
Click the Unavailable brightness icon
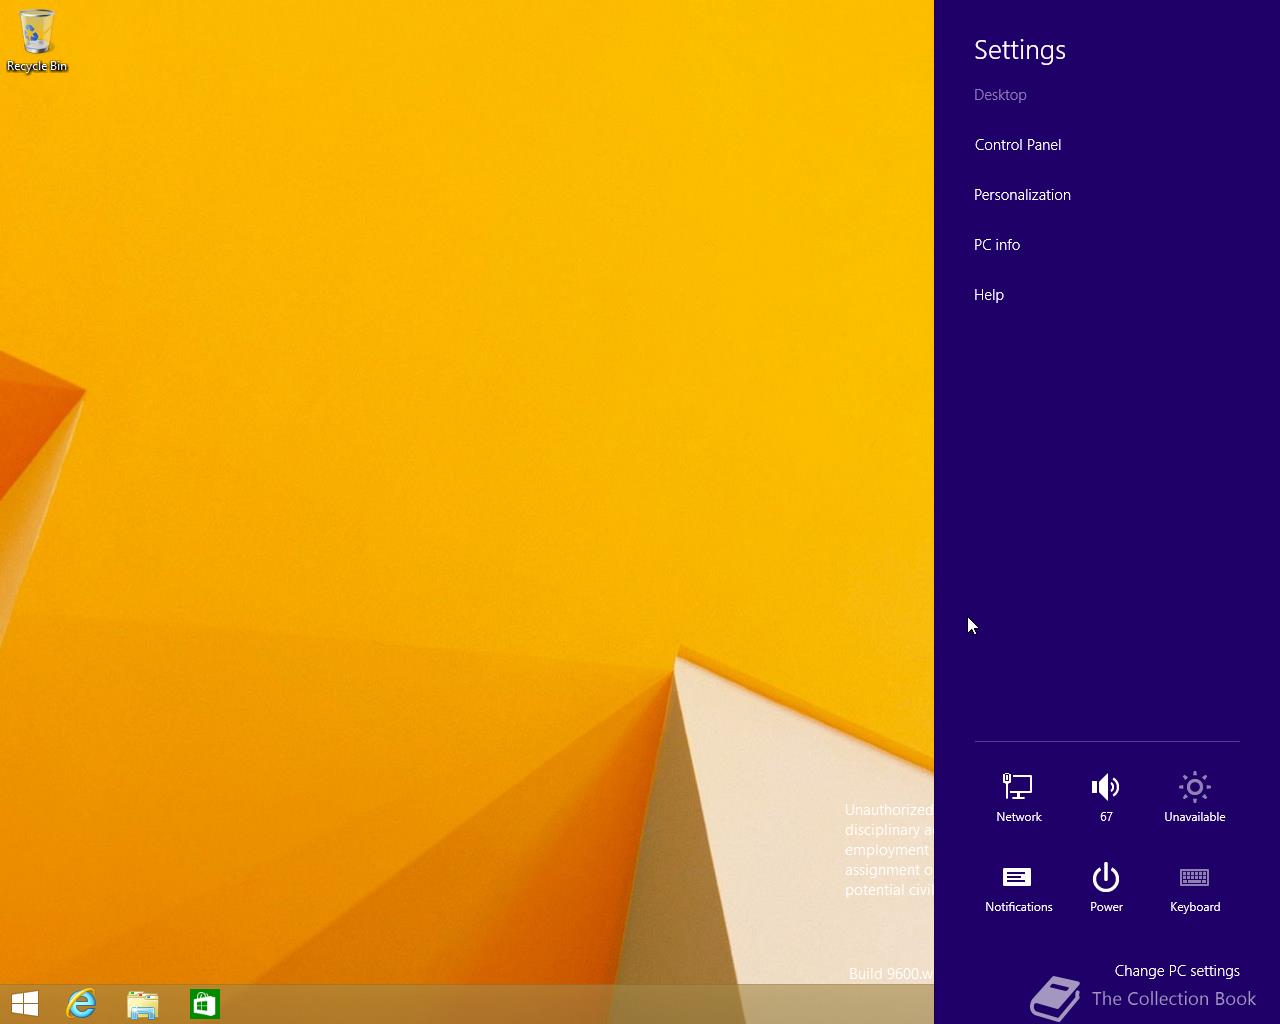(x=1194, y=797)
